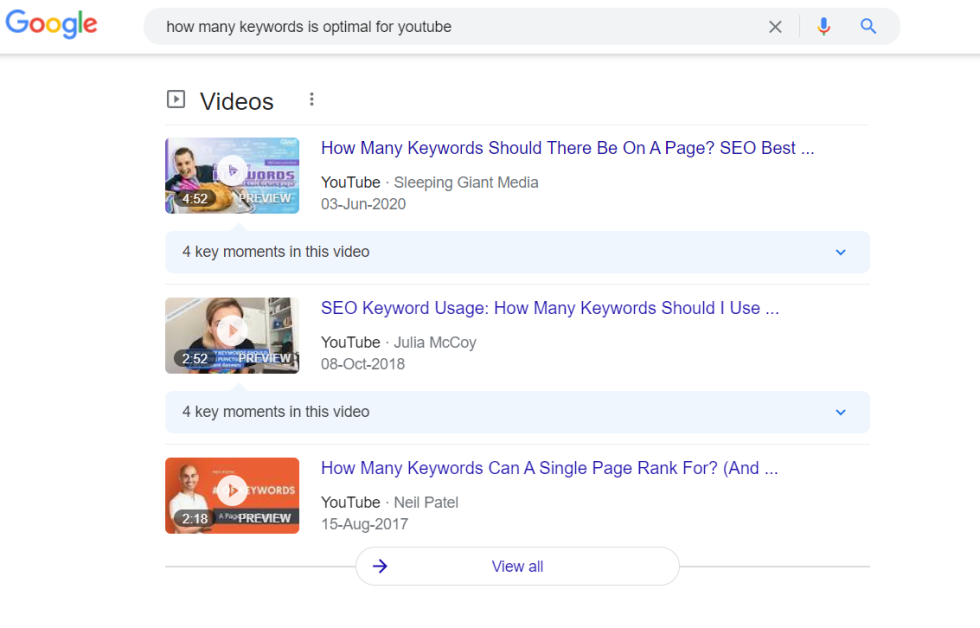Click the 4:52 duration badge on the thumbnail
This screenshot has height=628, width=980.
pyautogui.click(x=194, y=199)
